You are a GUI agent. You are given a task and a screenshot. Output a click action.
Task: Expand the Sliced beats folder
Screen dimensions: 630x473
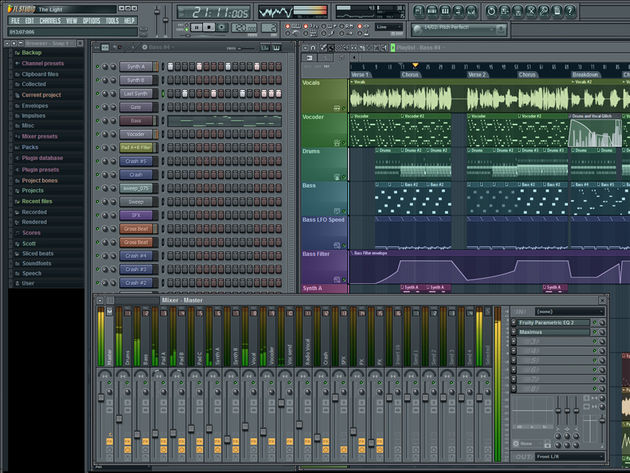[x=37, y=254]
